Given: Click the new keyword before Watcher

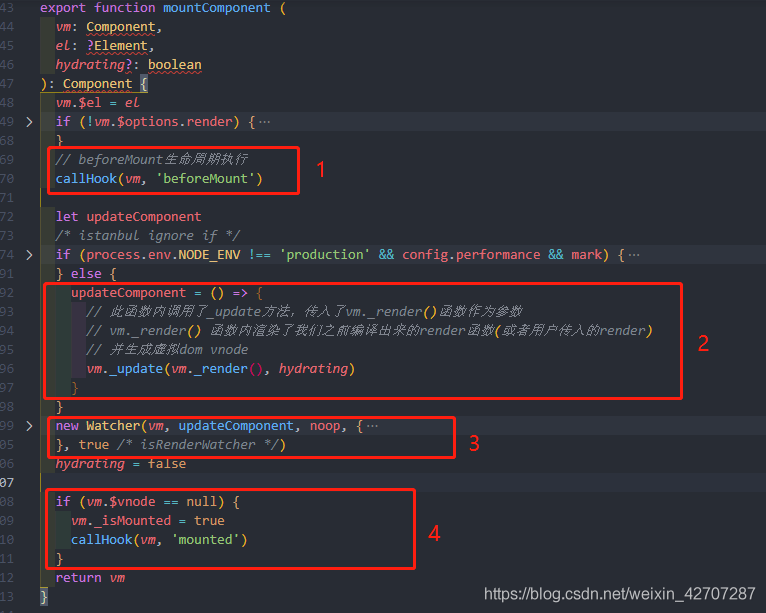Looking at the screenshot, I should 67,426.
